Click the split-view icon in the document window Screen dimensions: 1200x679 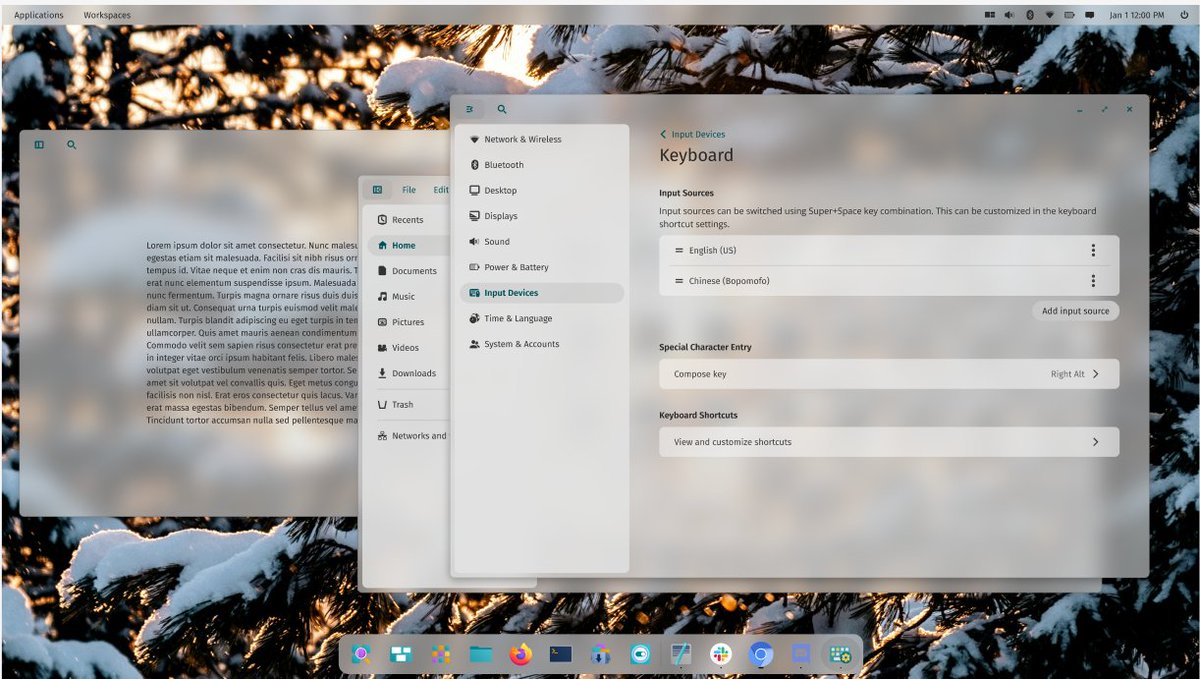tap(38, 144)
